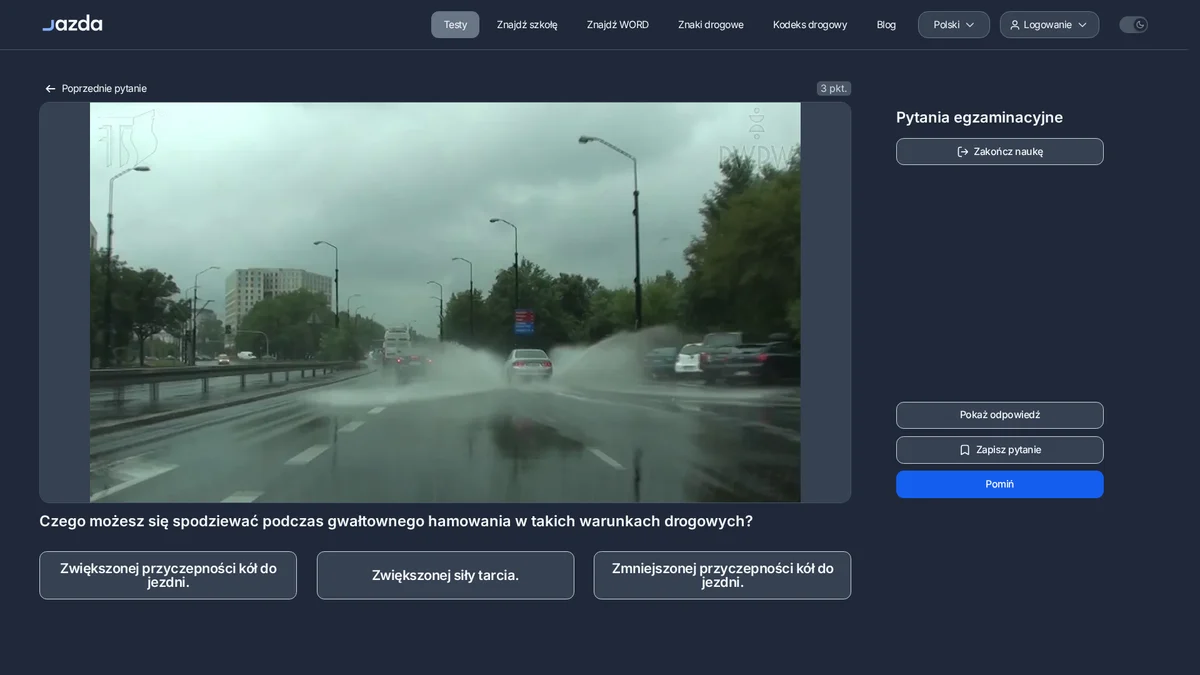Click the exit icon in Zakończ naukę

click(963, 152)
